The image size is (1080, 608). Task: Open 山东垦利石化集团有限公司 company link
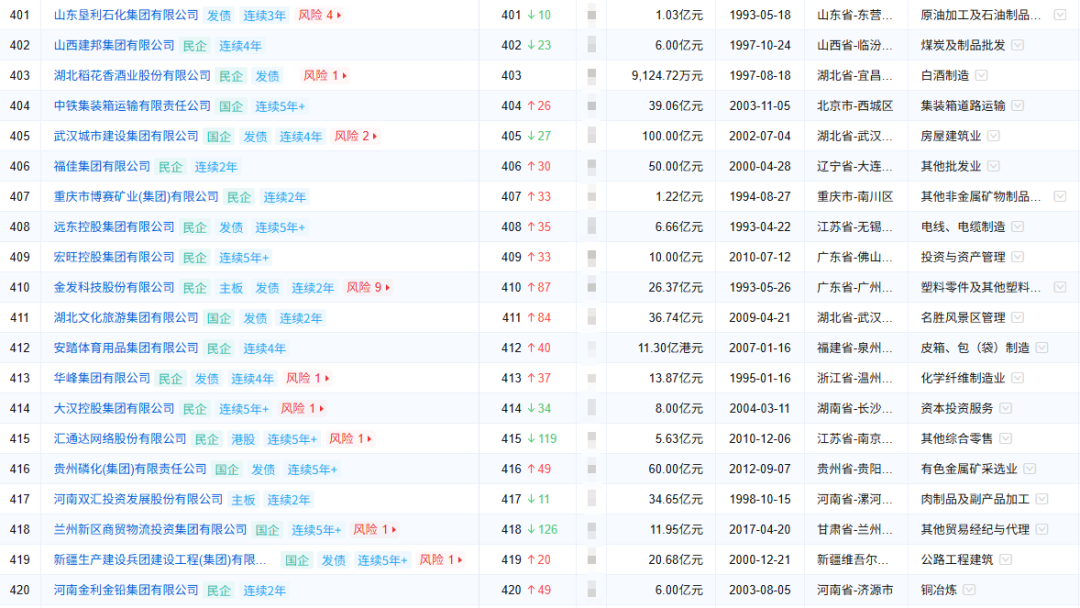126,14
